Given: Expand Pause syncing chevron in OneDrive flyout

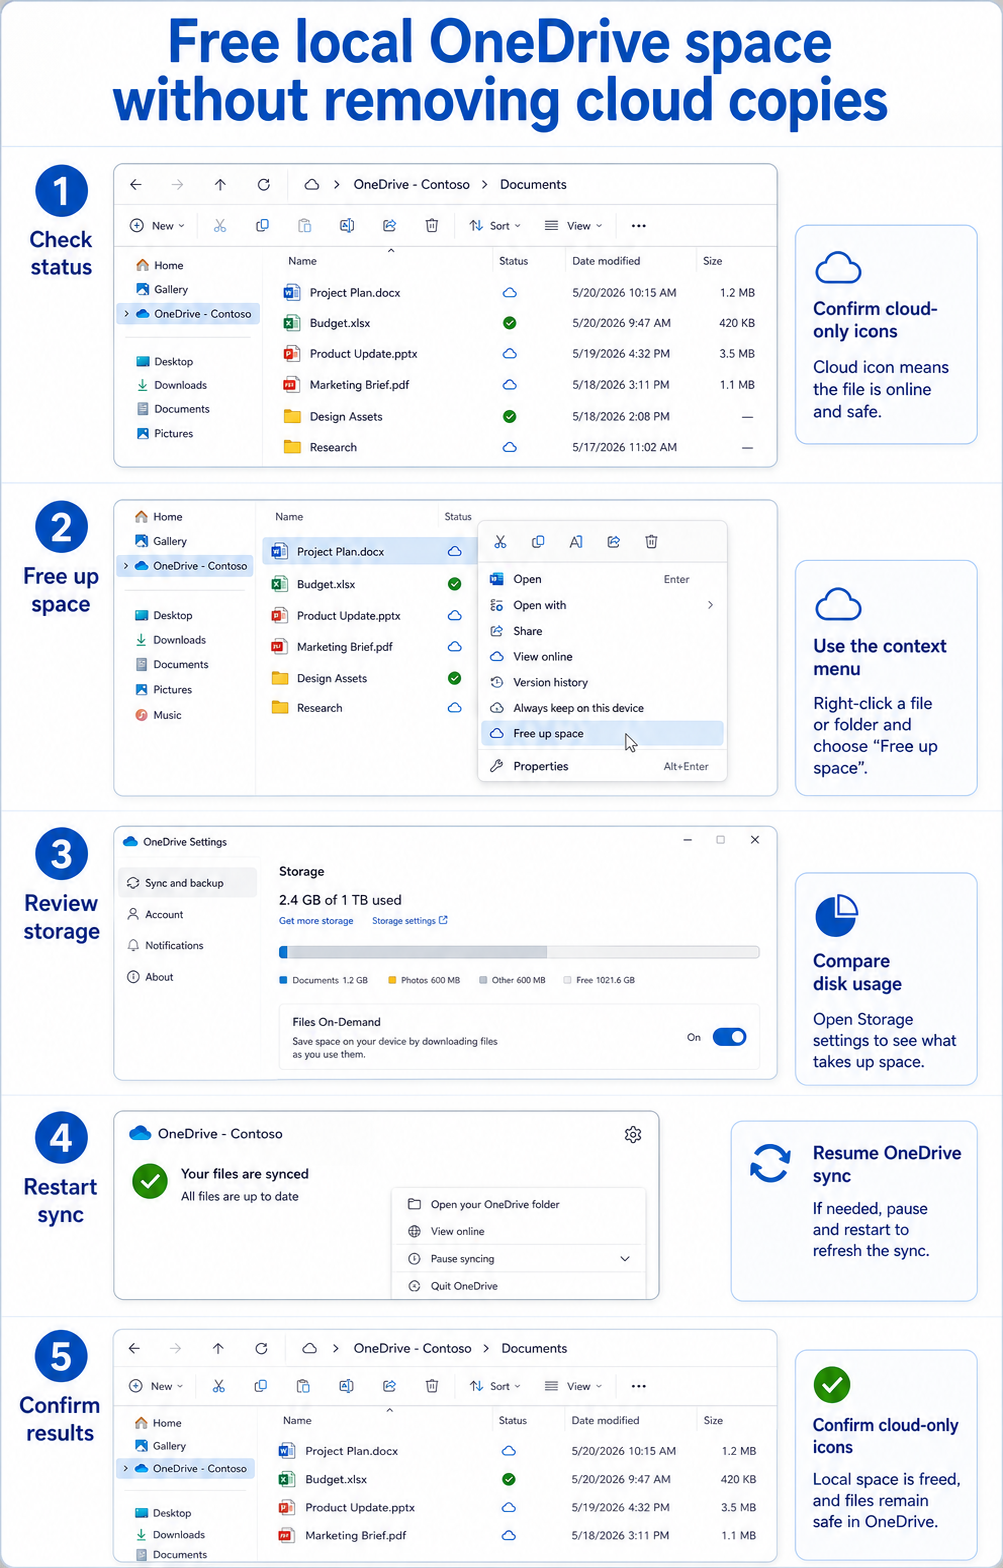Looking at the screenshot, I should (625, 1259).
